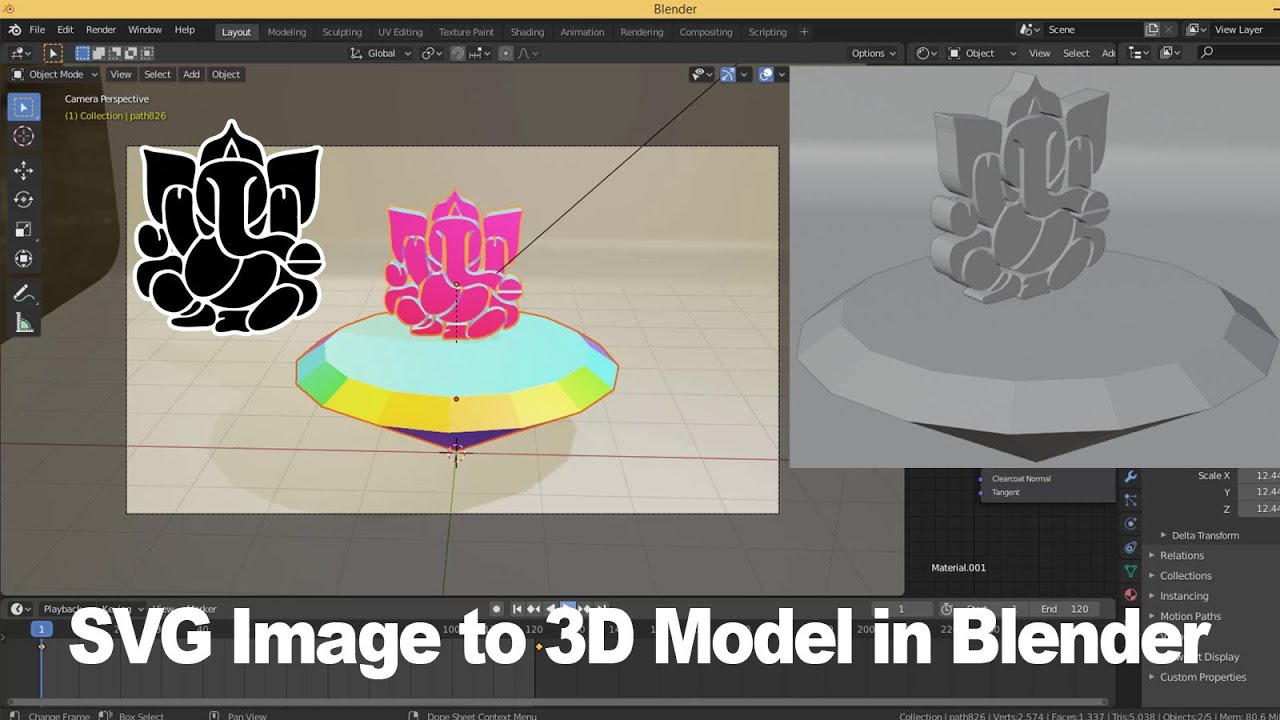Open the Object Constraints properties tab
Screen dimensions: 1280x720
pos(1131,548)
